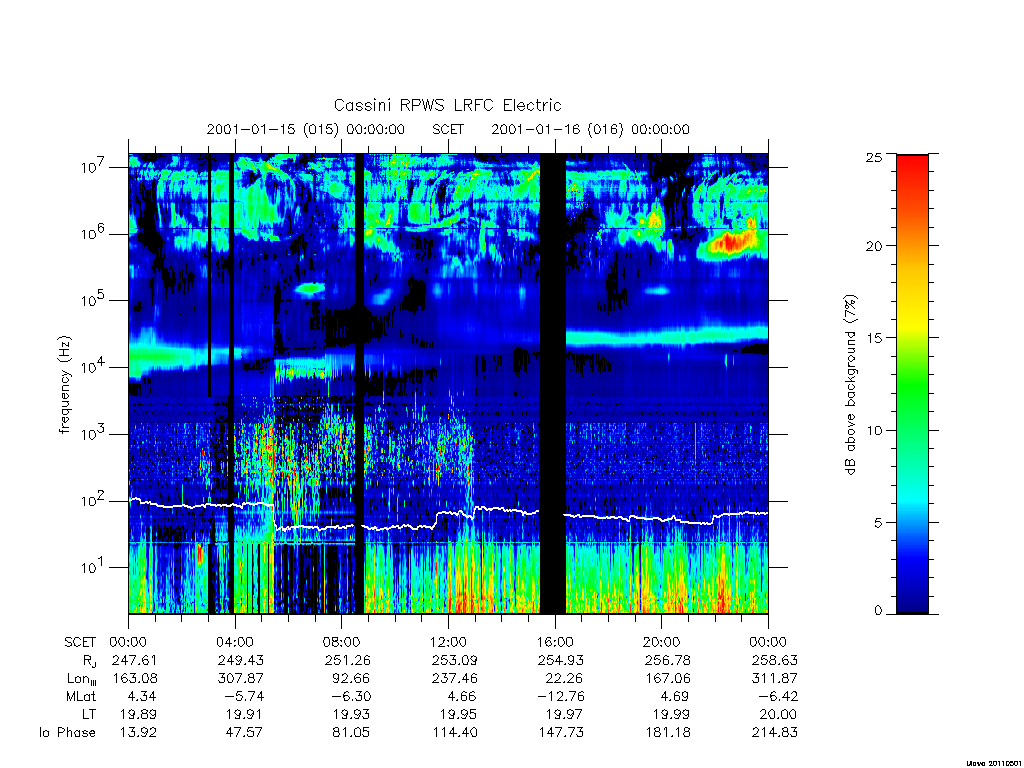Click the R_J value 249.43

pyautogui.click(x=240, y=660)
